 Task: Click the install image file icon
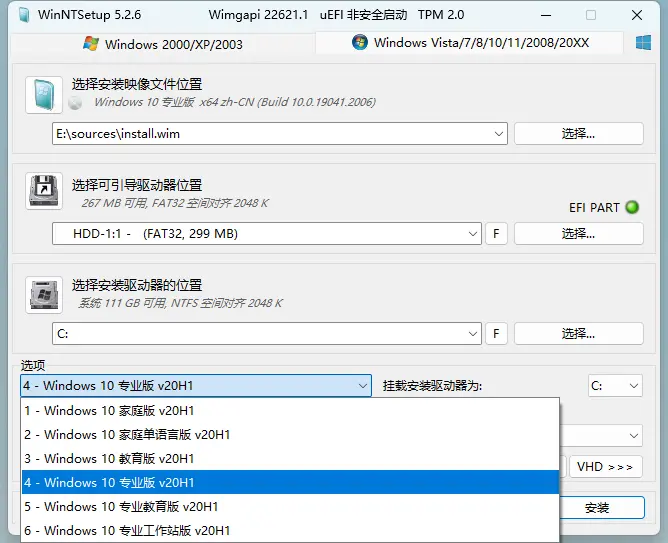pyautogui.click(x=44, y=95)
